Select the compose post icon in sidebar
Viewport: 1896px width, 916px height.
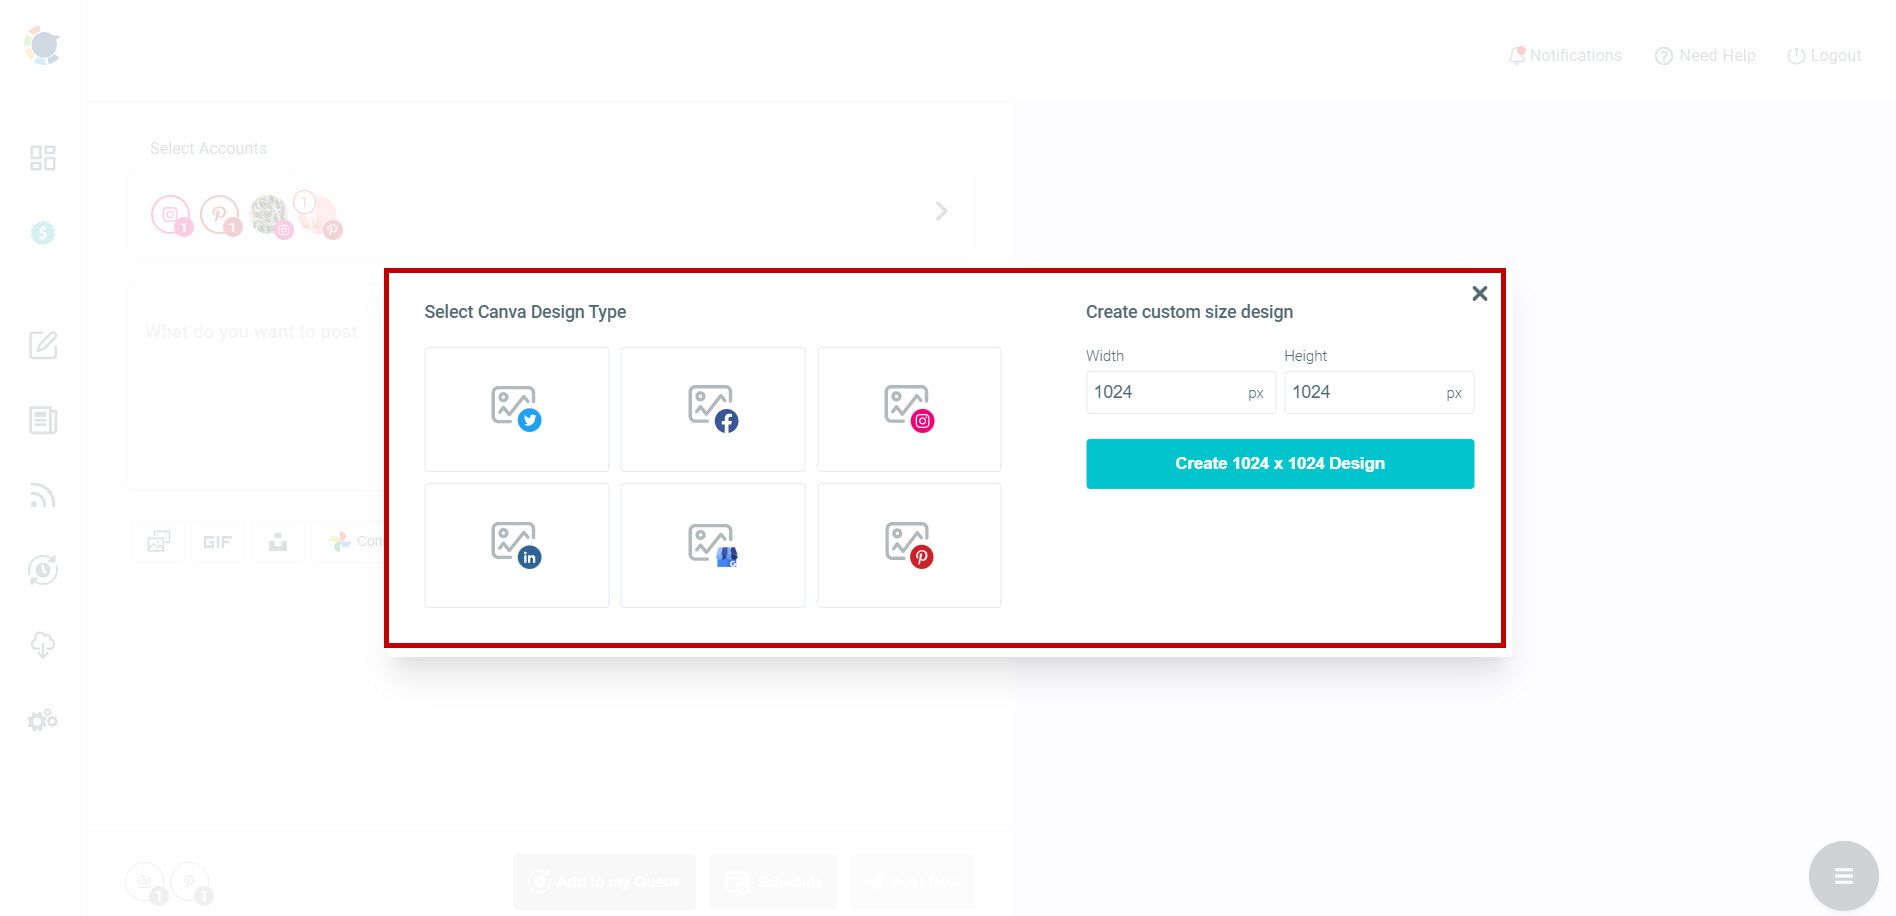point(42,345)
